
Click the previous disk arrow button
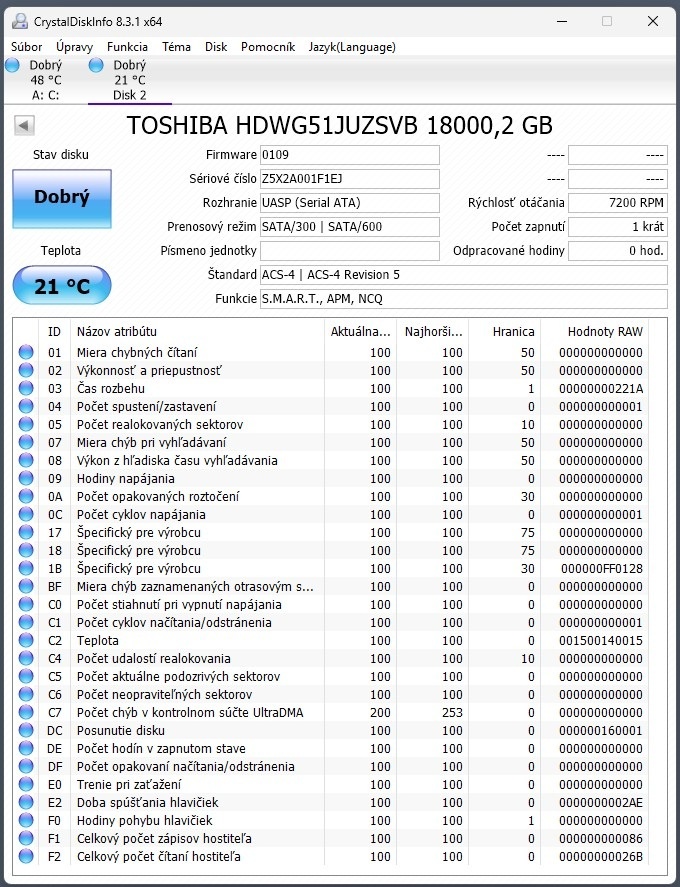tap(24, 125)
